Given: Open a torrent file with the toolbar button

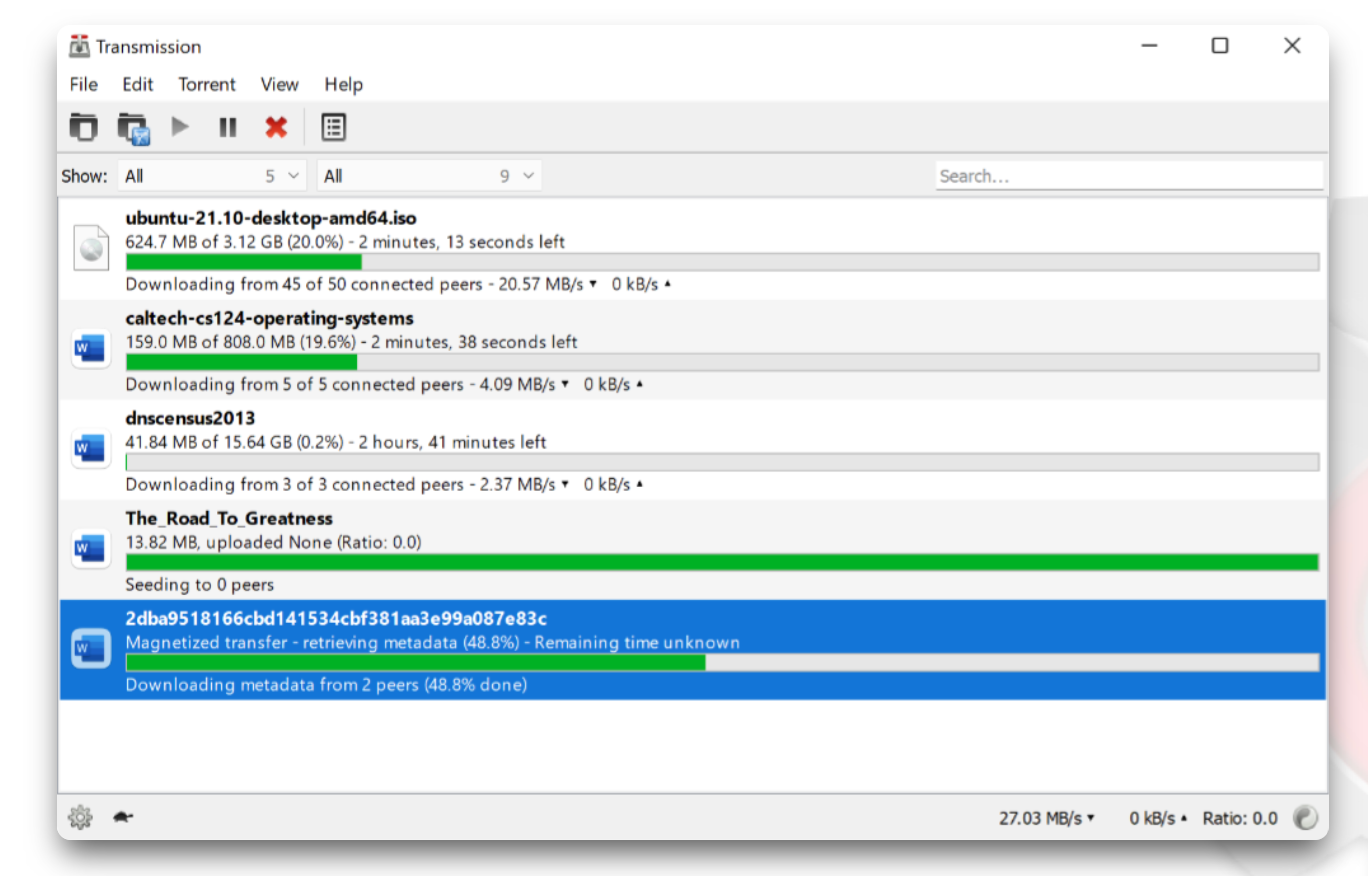Looking at the screenshot, I should [83, 127].
